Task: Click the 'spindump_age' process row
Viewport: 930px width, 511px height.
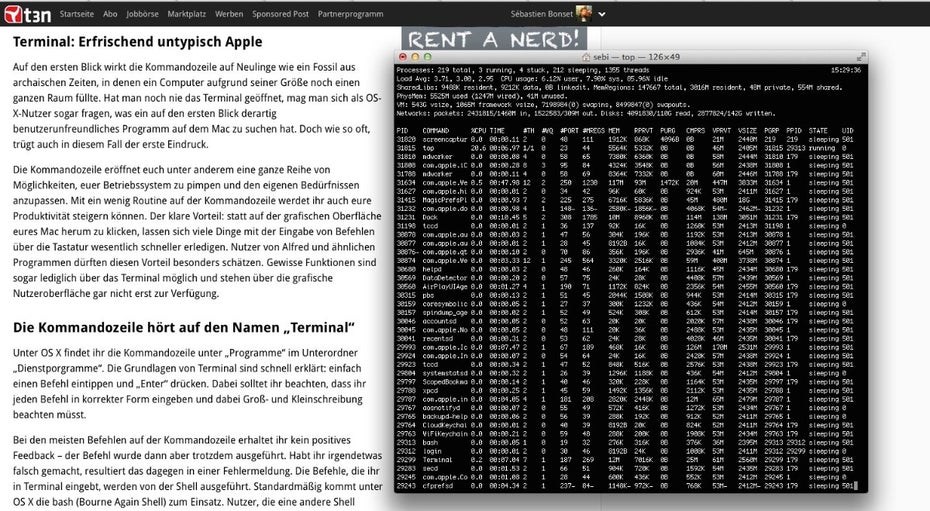Action: [x=625, y=312]
